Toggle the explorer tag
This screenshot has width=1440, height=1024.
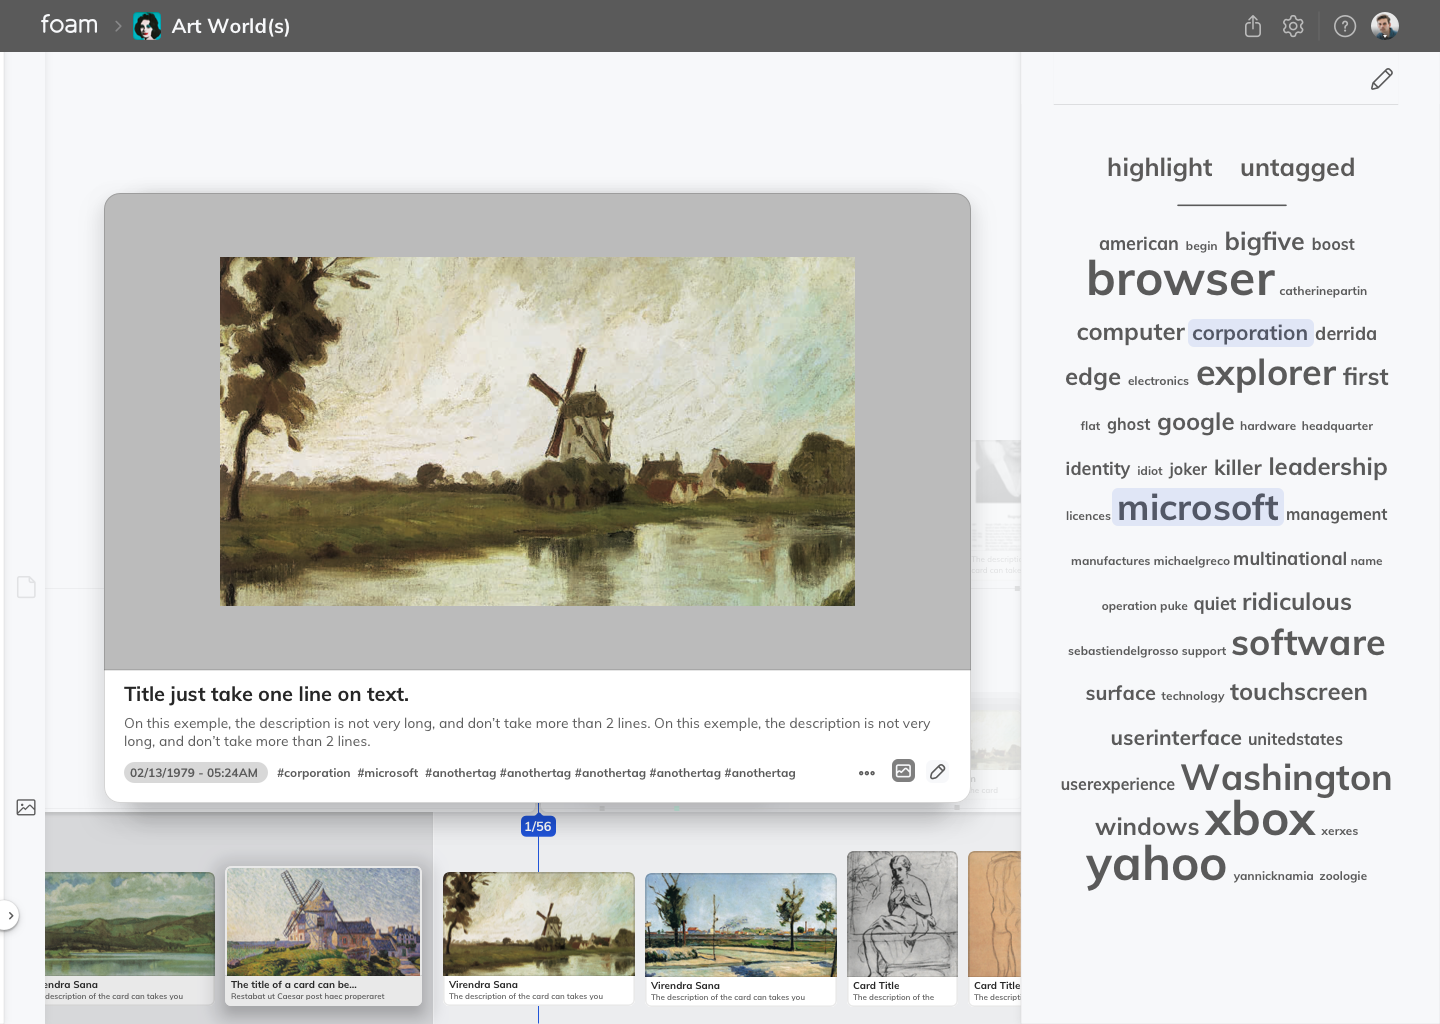[x=1266, y=373]
